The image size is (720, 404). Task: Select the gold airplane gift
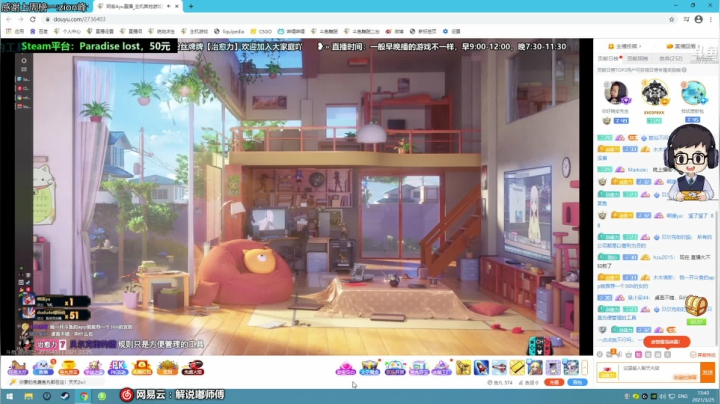coord(463,368)
